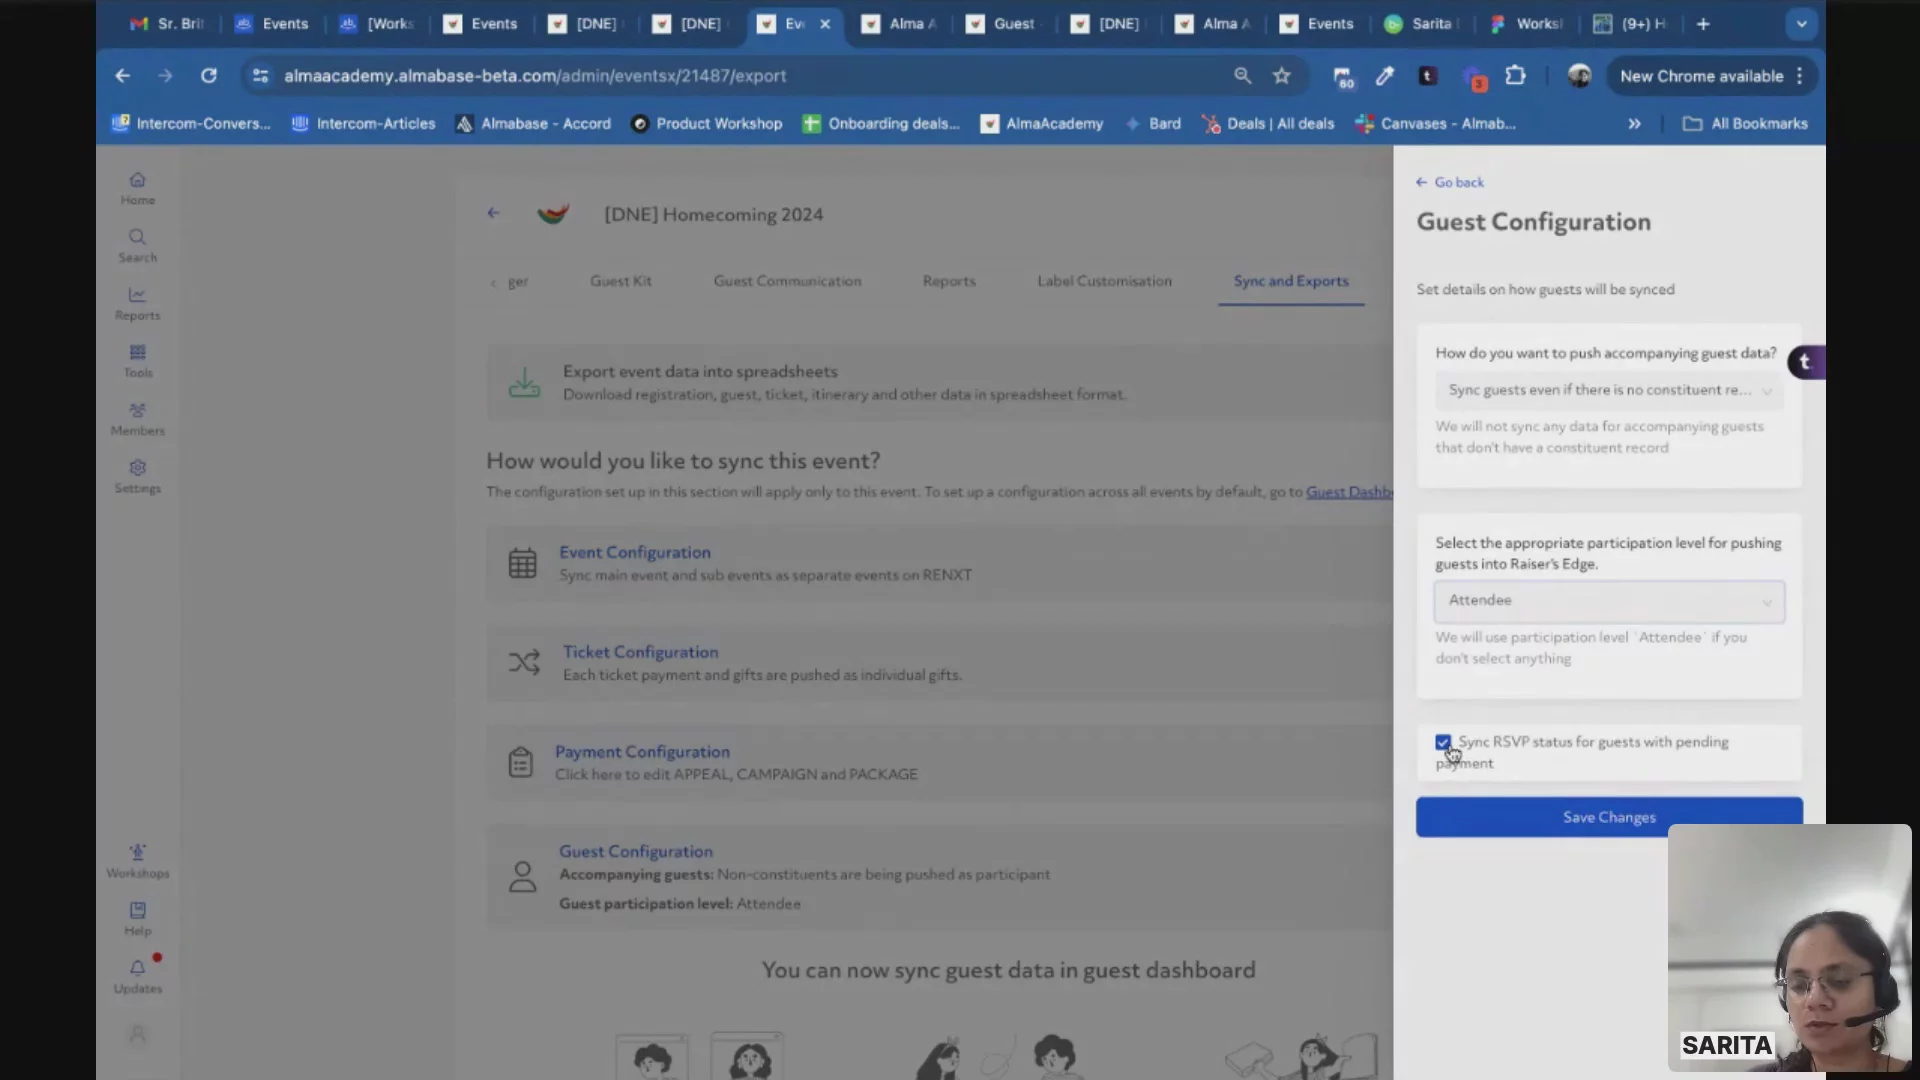Open Tools in the left sidebar
The height and width of the screenshot is (1080, 1920).
137,360
